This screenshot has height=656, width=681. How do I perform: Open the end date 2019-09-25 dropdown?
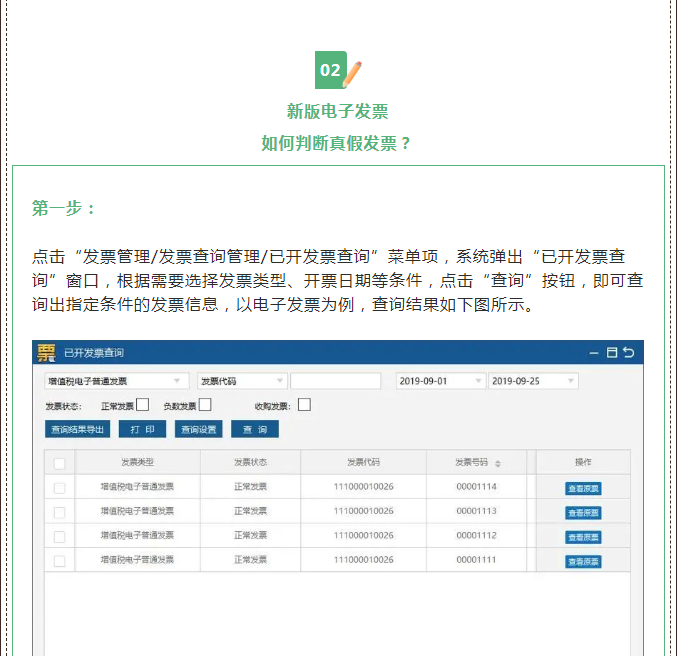tap(533, 381)
